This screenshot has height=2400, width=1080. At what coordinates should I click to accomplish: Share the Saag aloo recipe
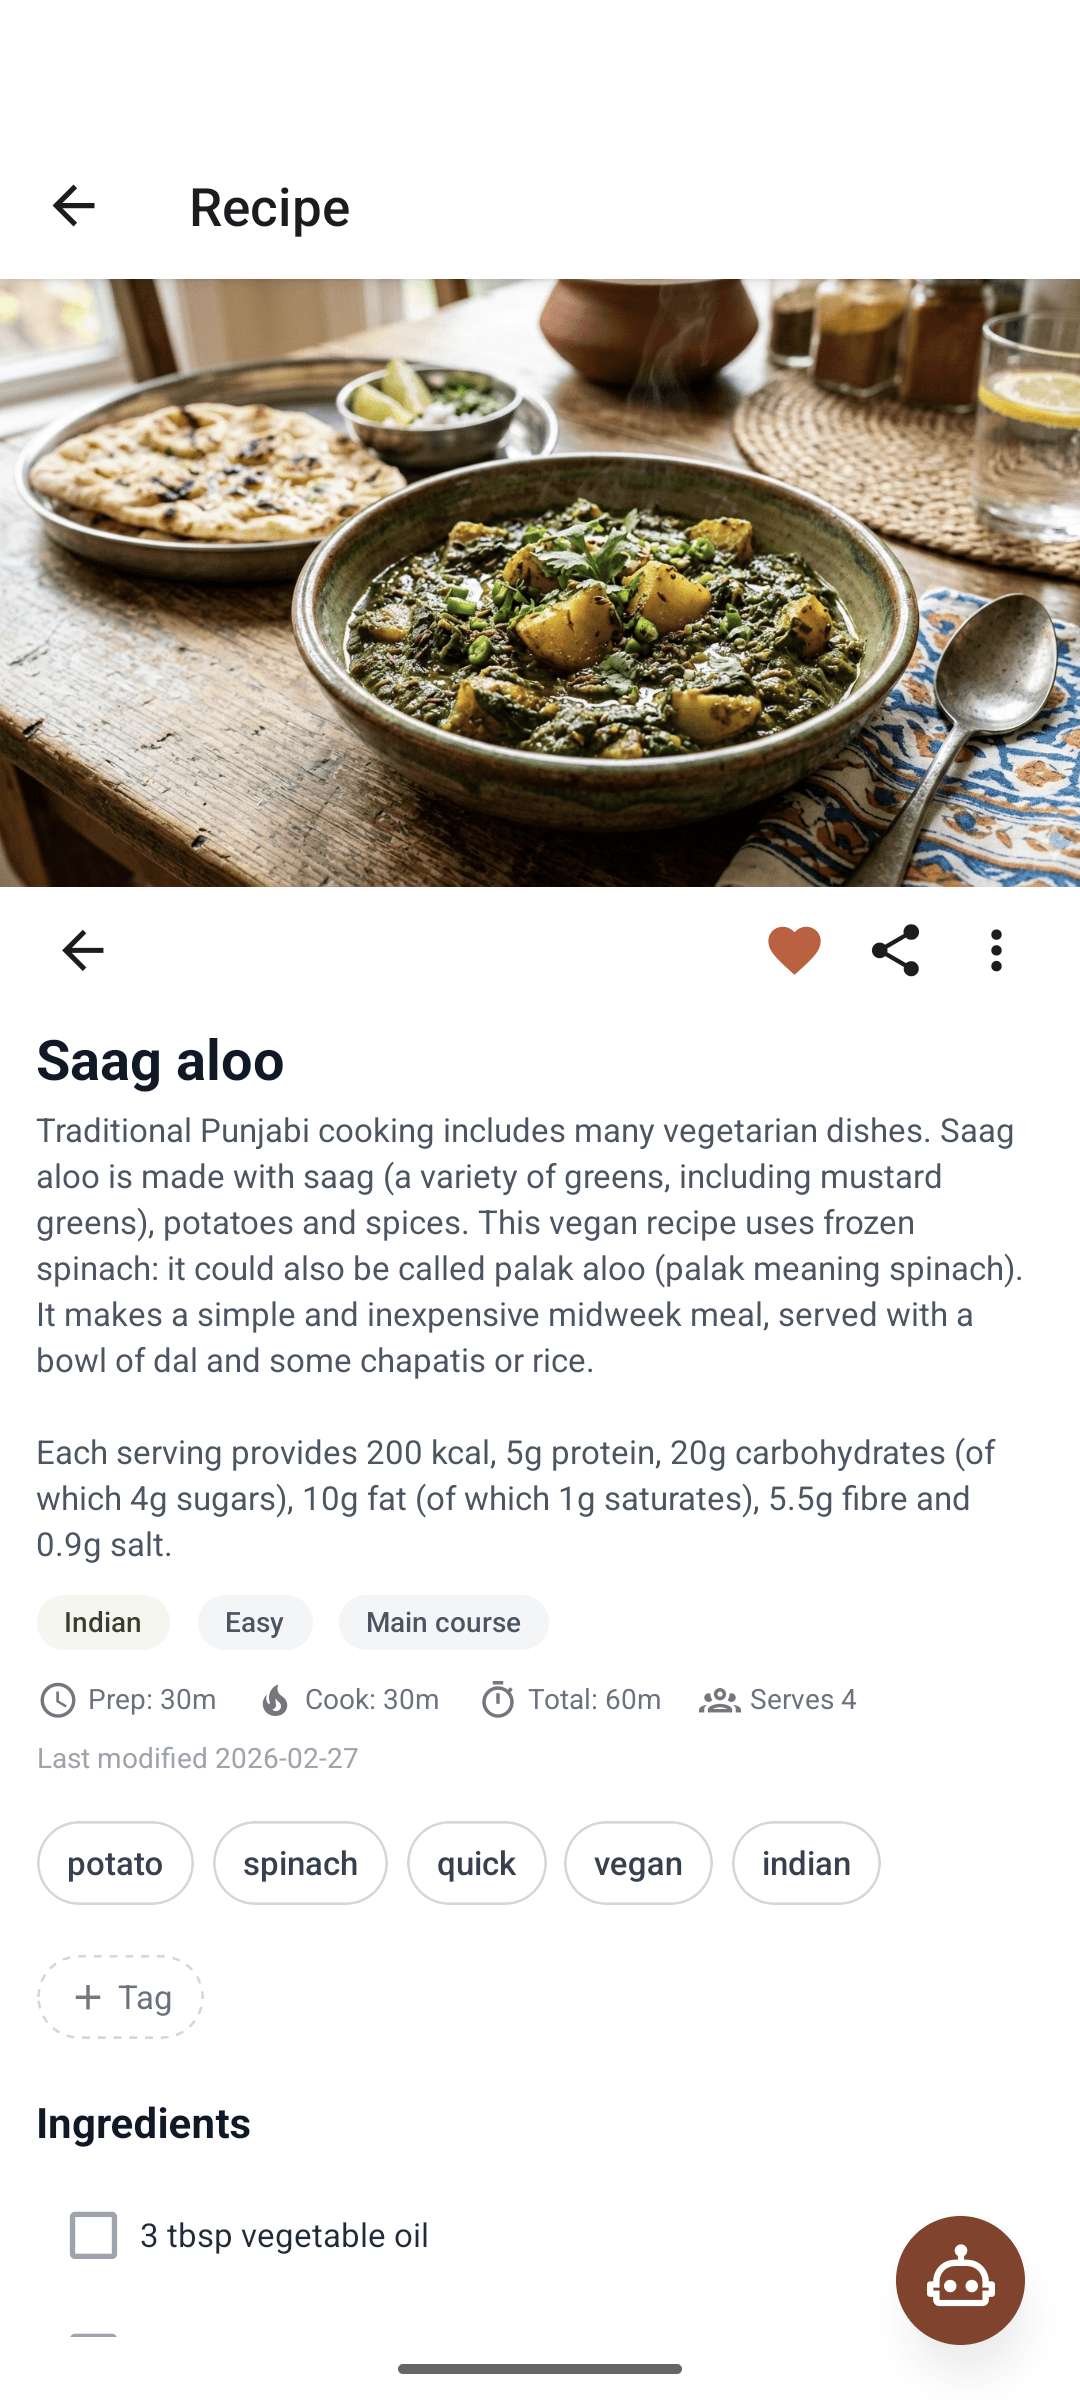click(x=895, y=950)
